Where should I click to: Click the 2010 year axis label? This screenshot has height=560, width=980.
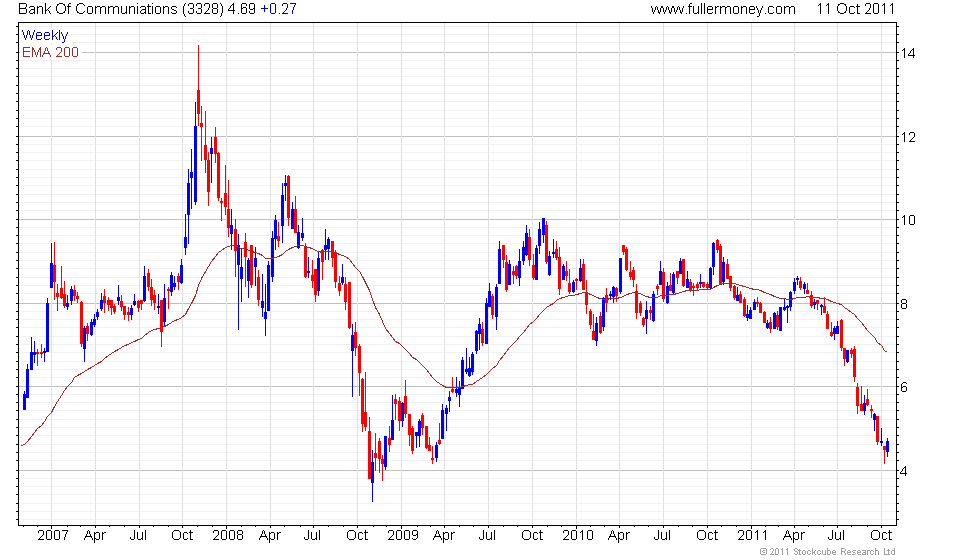click(578, 536)
